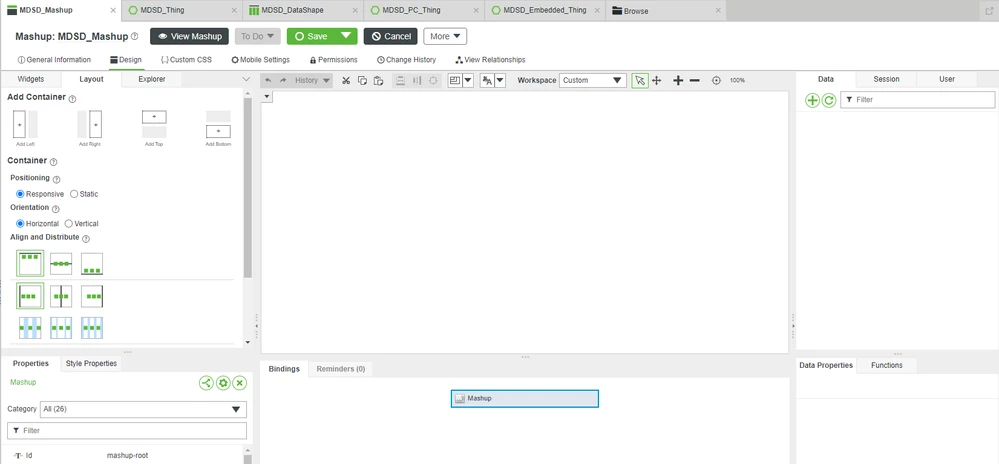This screenshot has height=464, width=999.
Task: Select Horizontal orientation radio
Action: pos(20,224)
